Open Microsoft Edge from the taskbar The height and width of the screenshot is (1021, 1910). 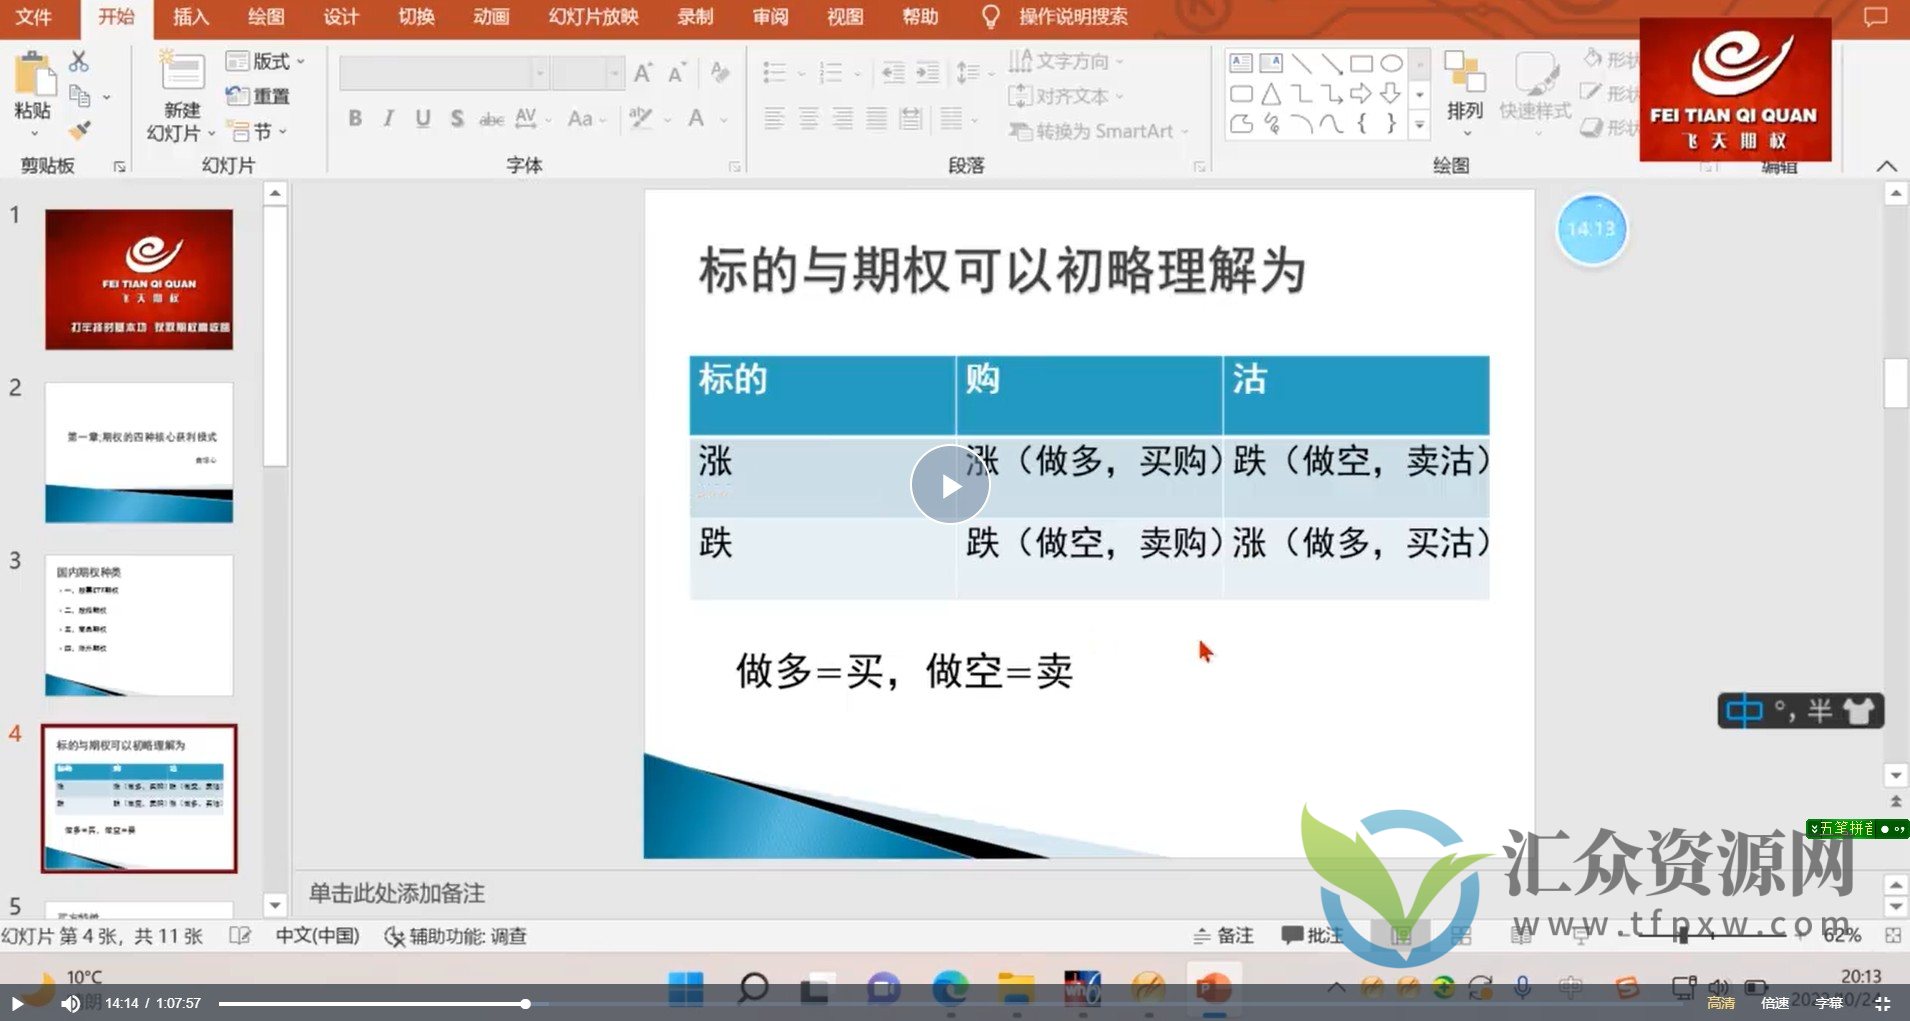click(949, 988)
